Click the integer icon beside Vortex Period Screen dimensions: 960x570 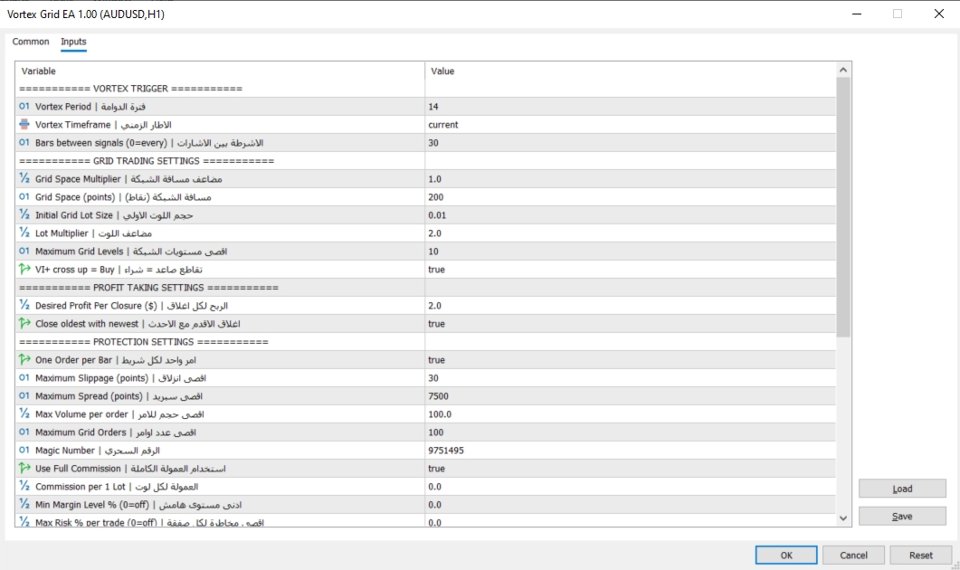pos(24,107)
